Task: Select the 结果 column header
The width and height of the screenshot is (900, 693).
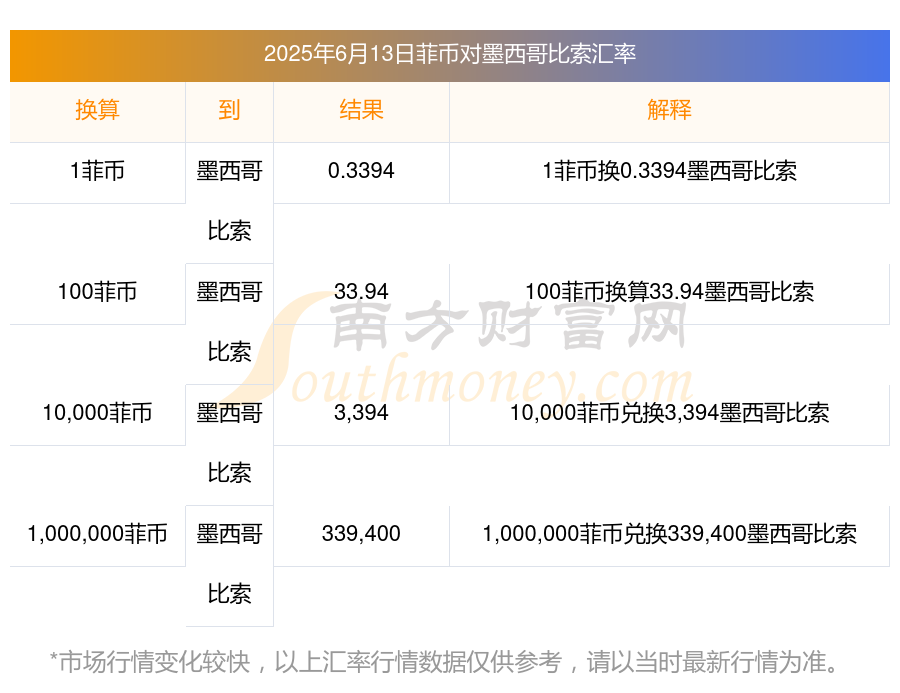Action: point(361,110)
